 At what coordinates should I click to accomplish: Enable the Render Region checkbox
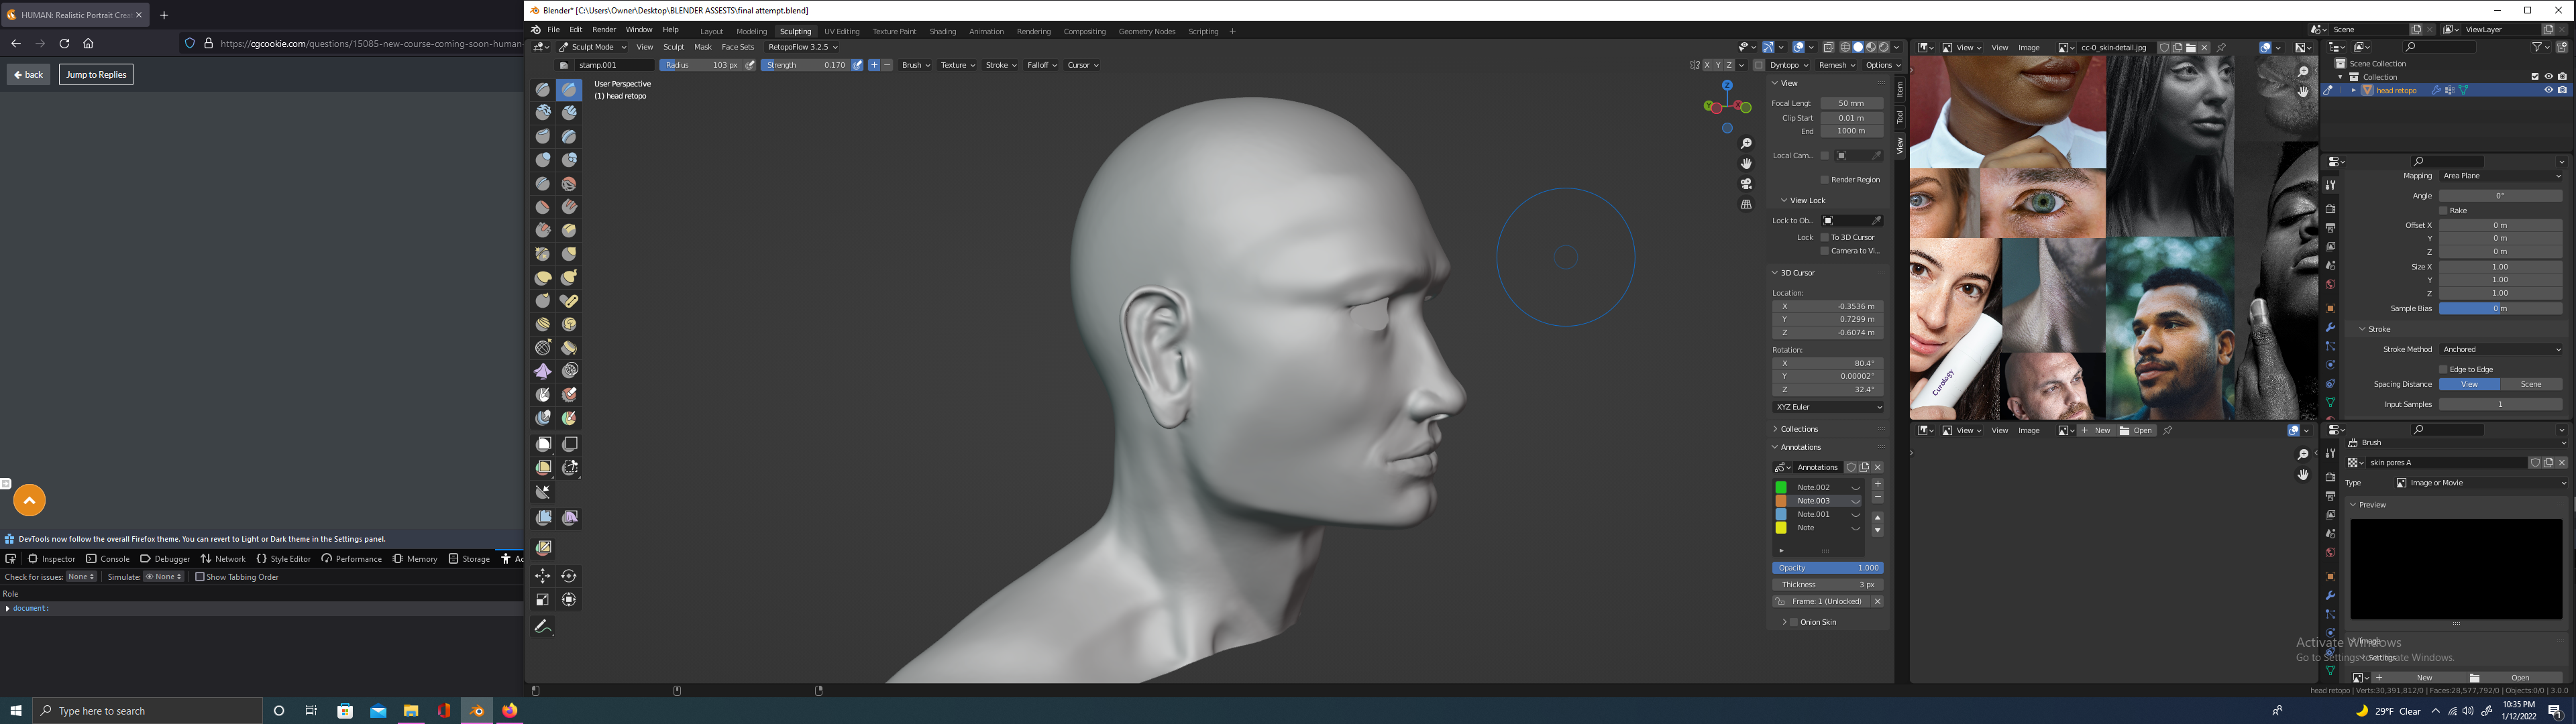(1825, 180)
